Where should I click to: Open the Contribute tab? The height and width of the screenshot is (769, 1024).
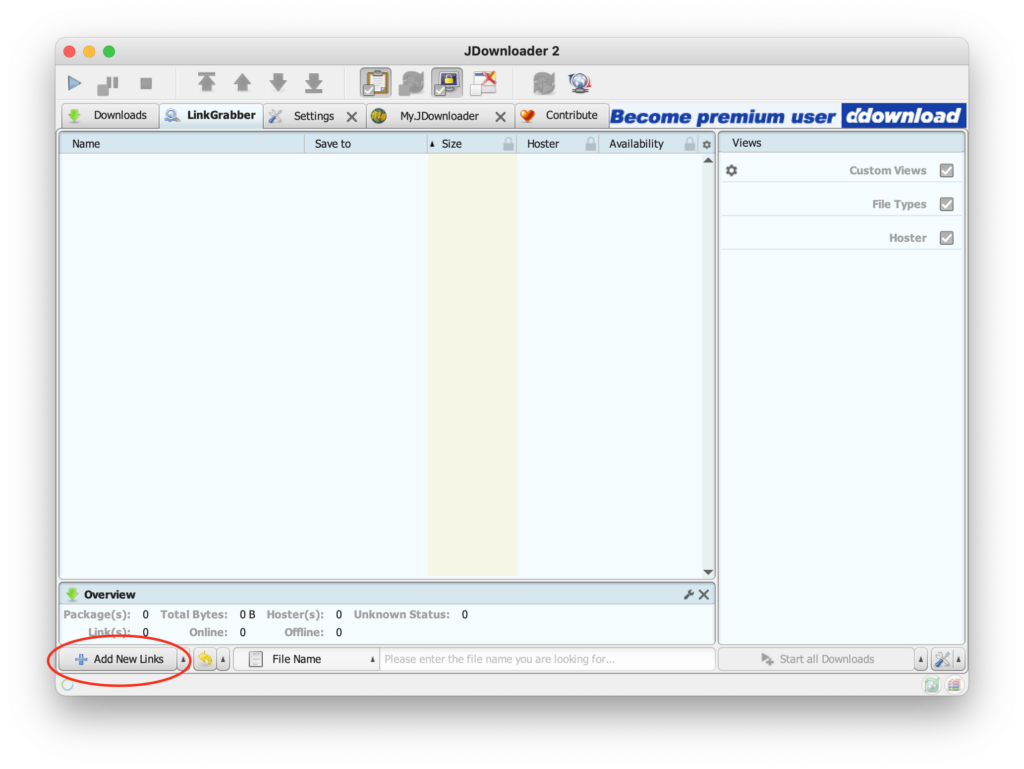pos(562,116)
